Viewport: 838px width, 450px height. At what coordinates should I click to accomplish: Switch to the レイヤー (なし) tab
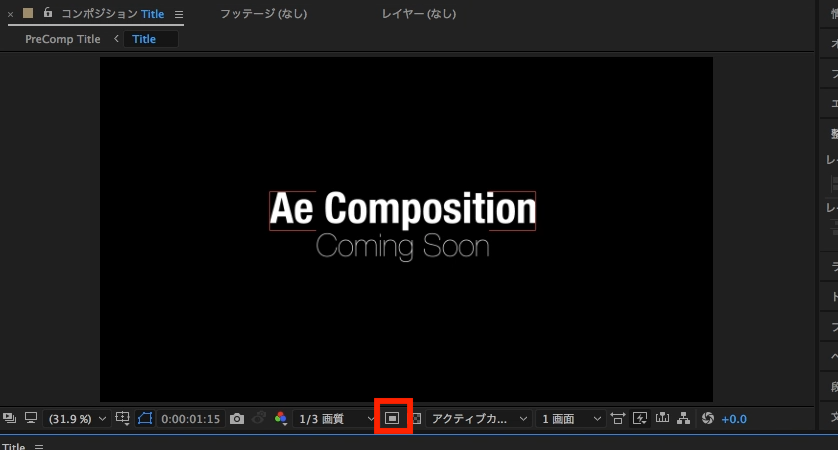(x=418, y=14)
